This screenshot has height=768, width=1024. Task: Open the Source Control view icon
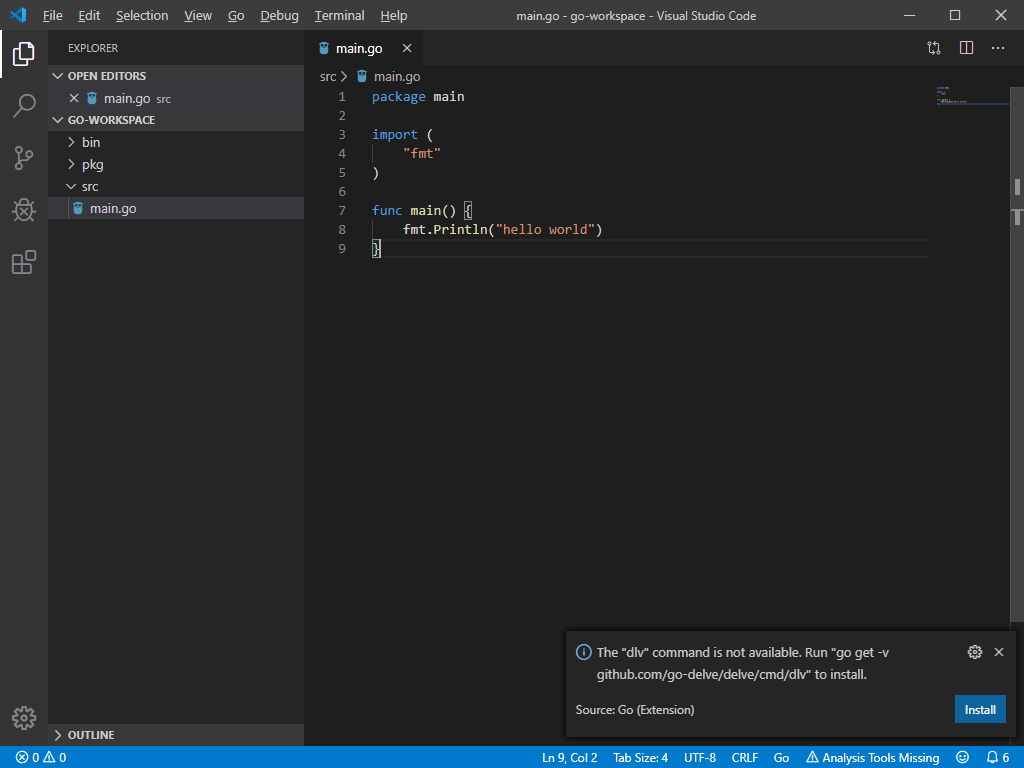coord(24,158)
